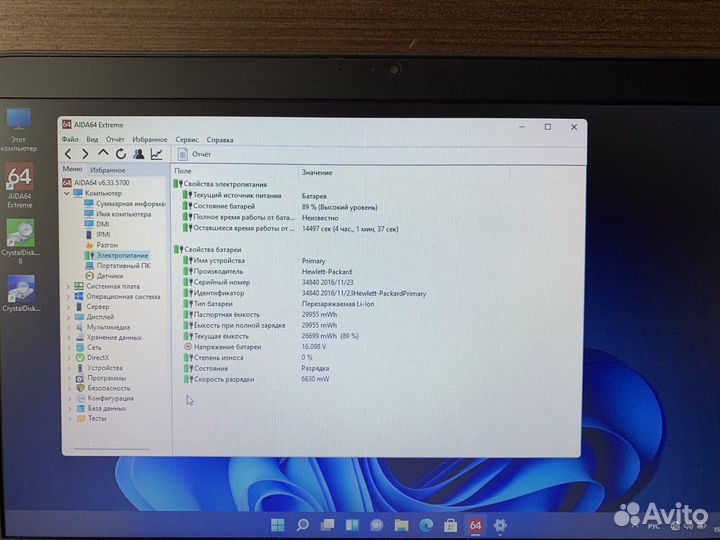
Task: Open the Отчёт menu
Action: coord(115,139)
